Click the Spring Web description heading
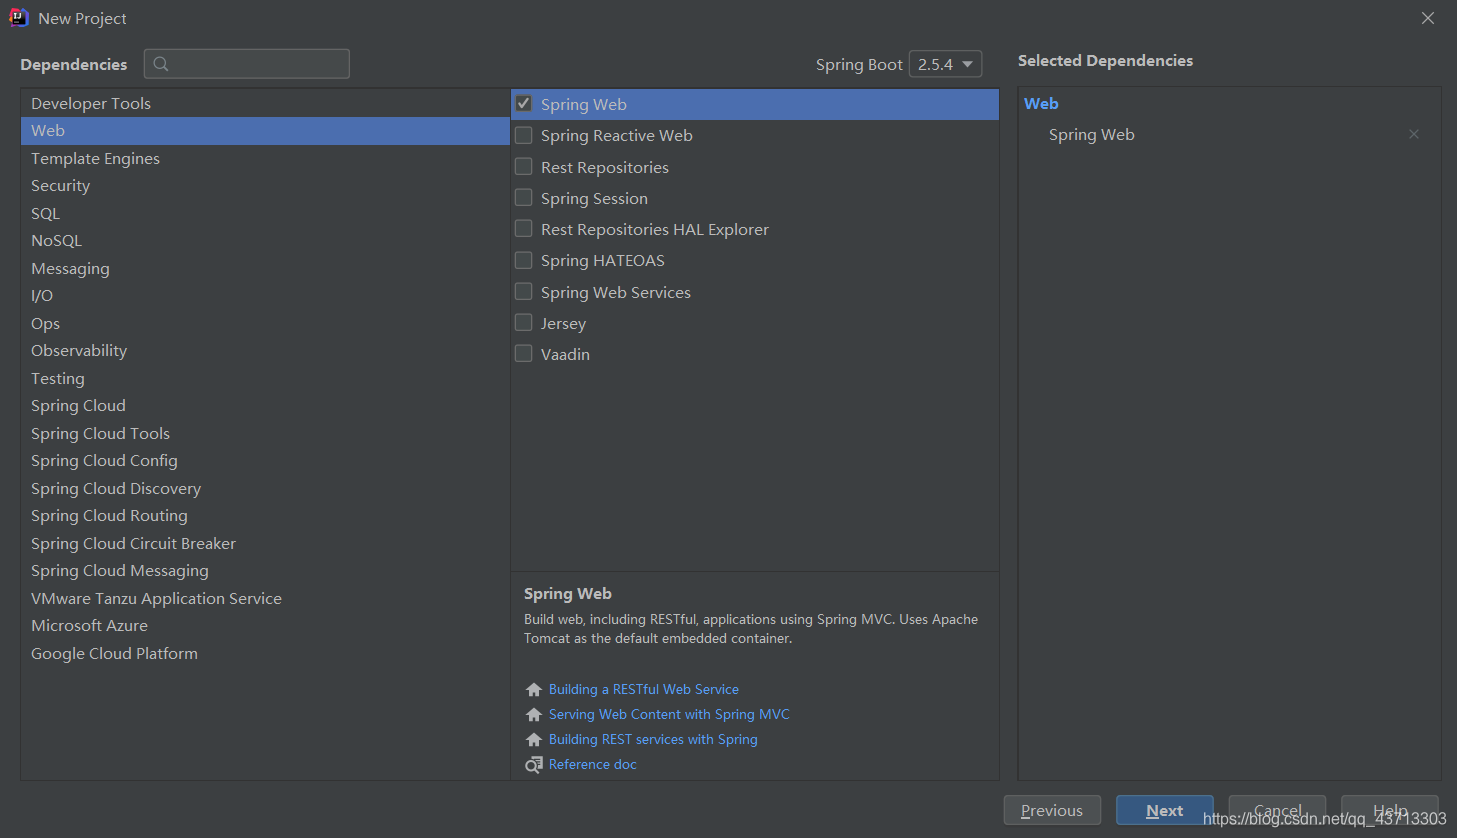Viewport: 1457px width, 838px height. [x=568, y=593]
